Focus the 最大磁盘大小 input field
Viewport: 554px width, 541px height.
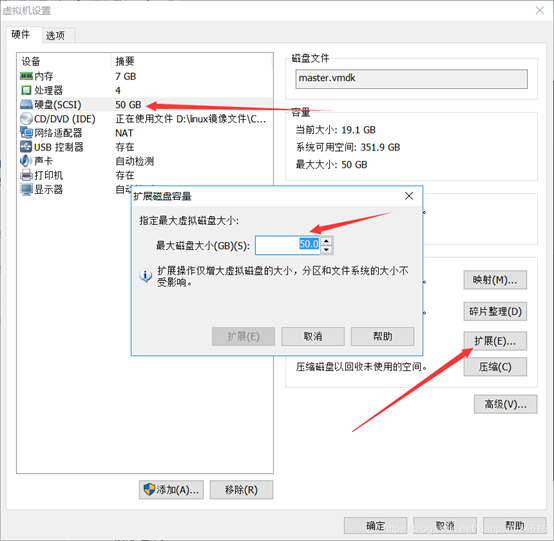click(288, 245)
